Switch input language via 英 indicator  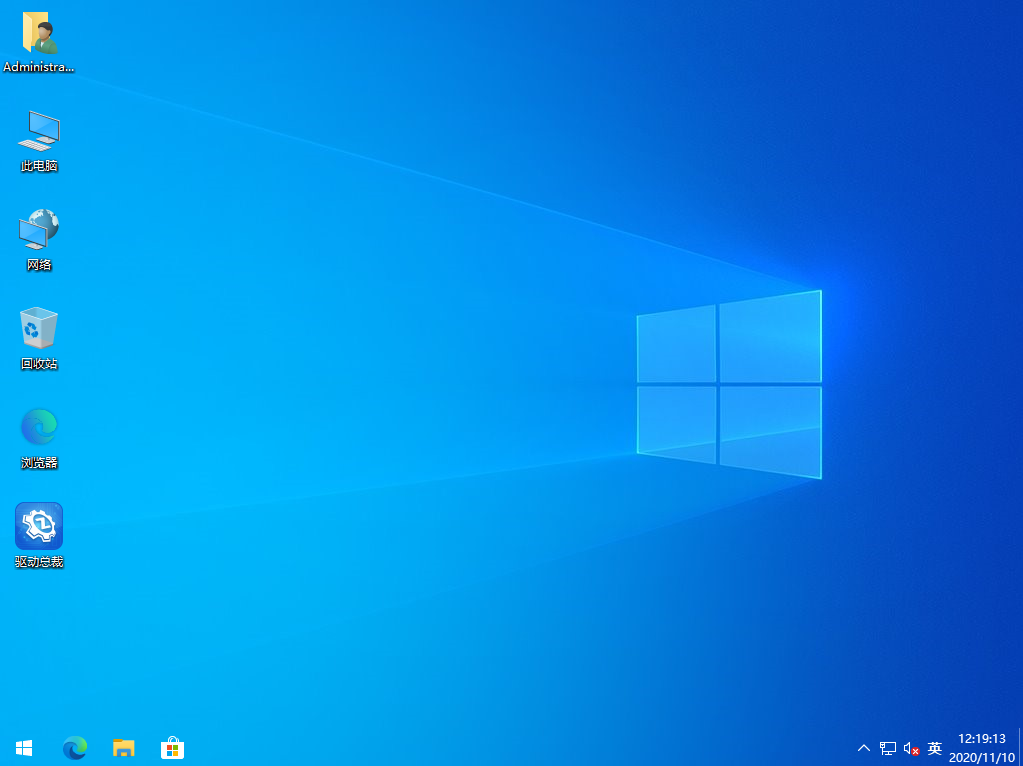(x=935, y=748)
